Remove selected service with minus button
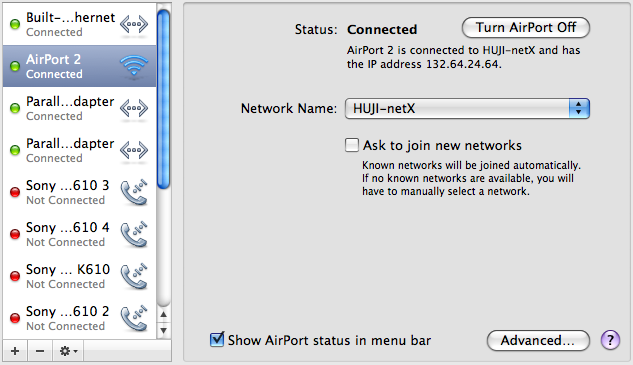Screen dimensions: 633x365 coord(40,351)
